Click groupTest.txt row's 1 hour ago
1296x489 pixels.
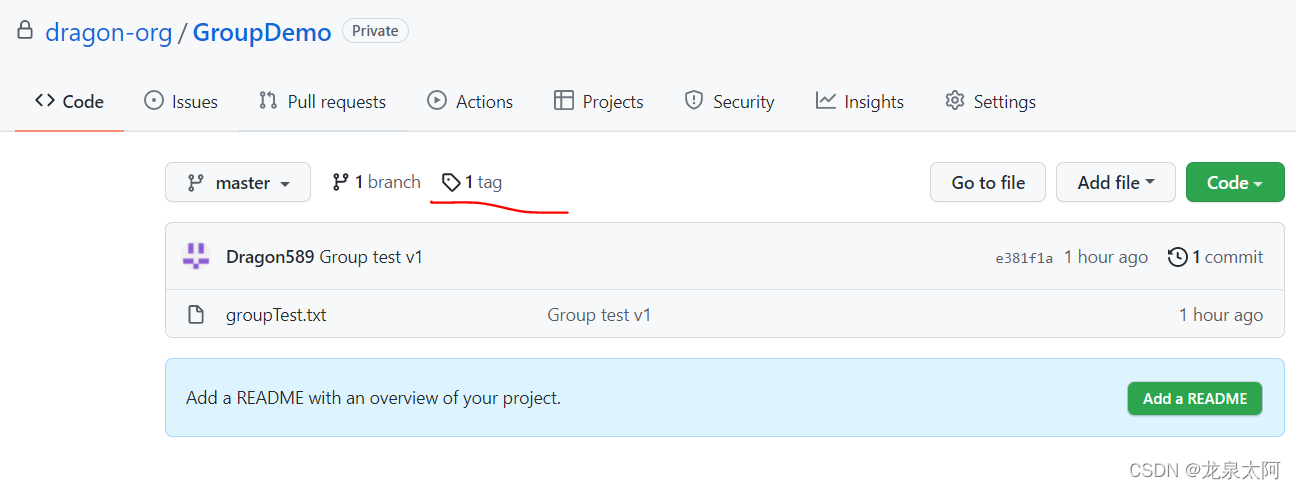(x=1221, y=315)
